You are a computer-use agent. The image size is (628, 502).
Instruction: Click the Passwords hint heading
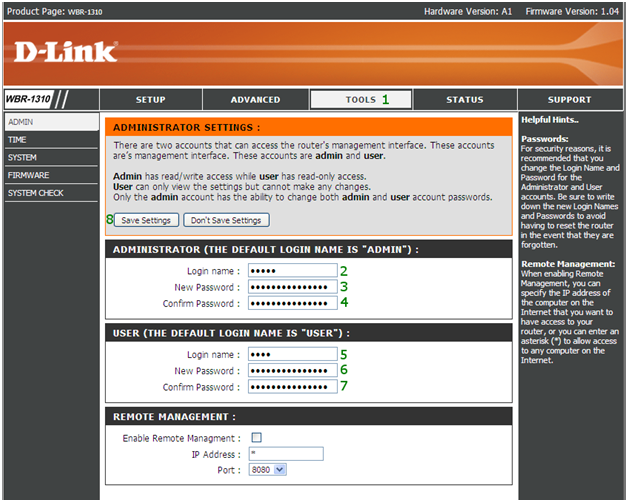[545, 139]
